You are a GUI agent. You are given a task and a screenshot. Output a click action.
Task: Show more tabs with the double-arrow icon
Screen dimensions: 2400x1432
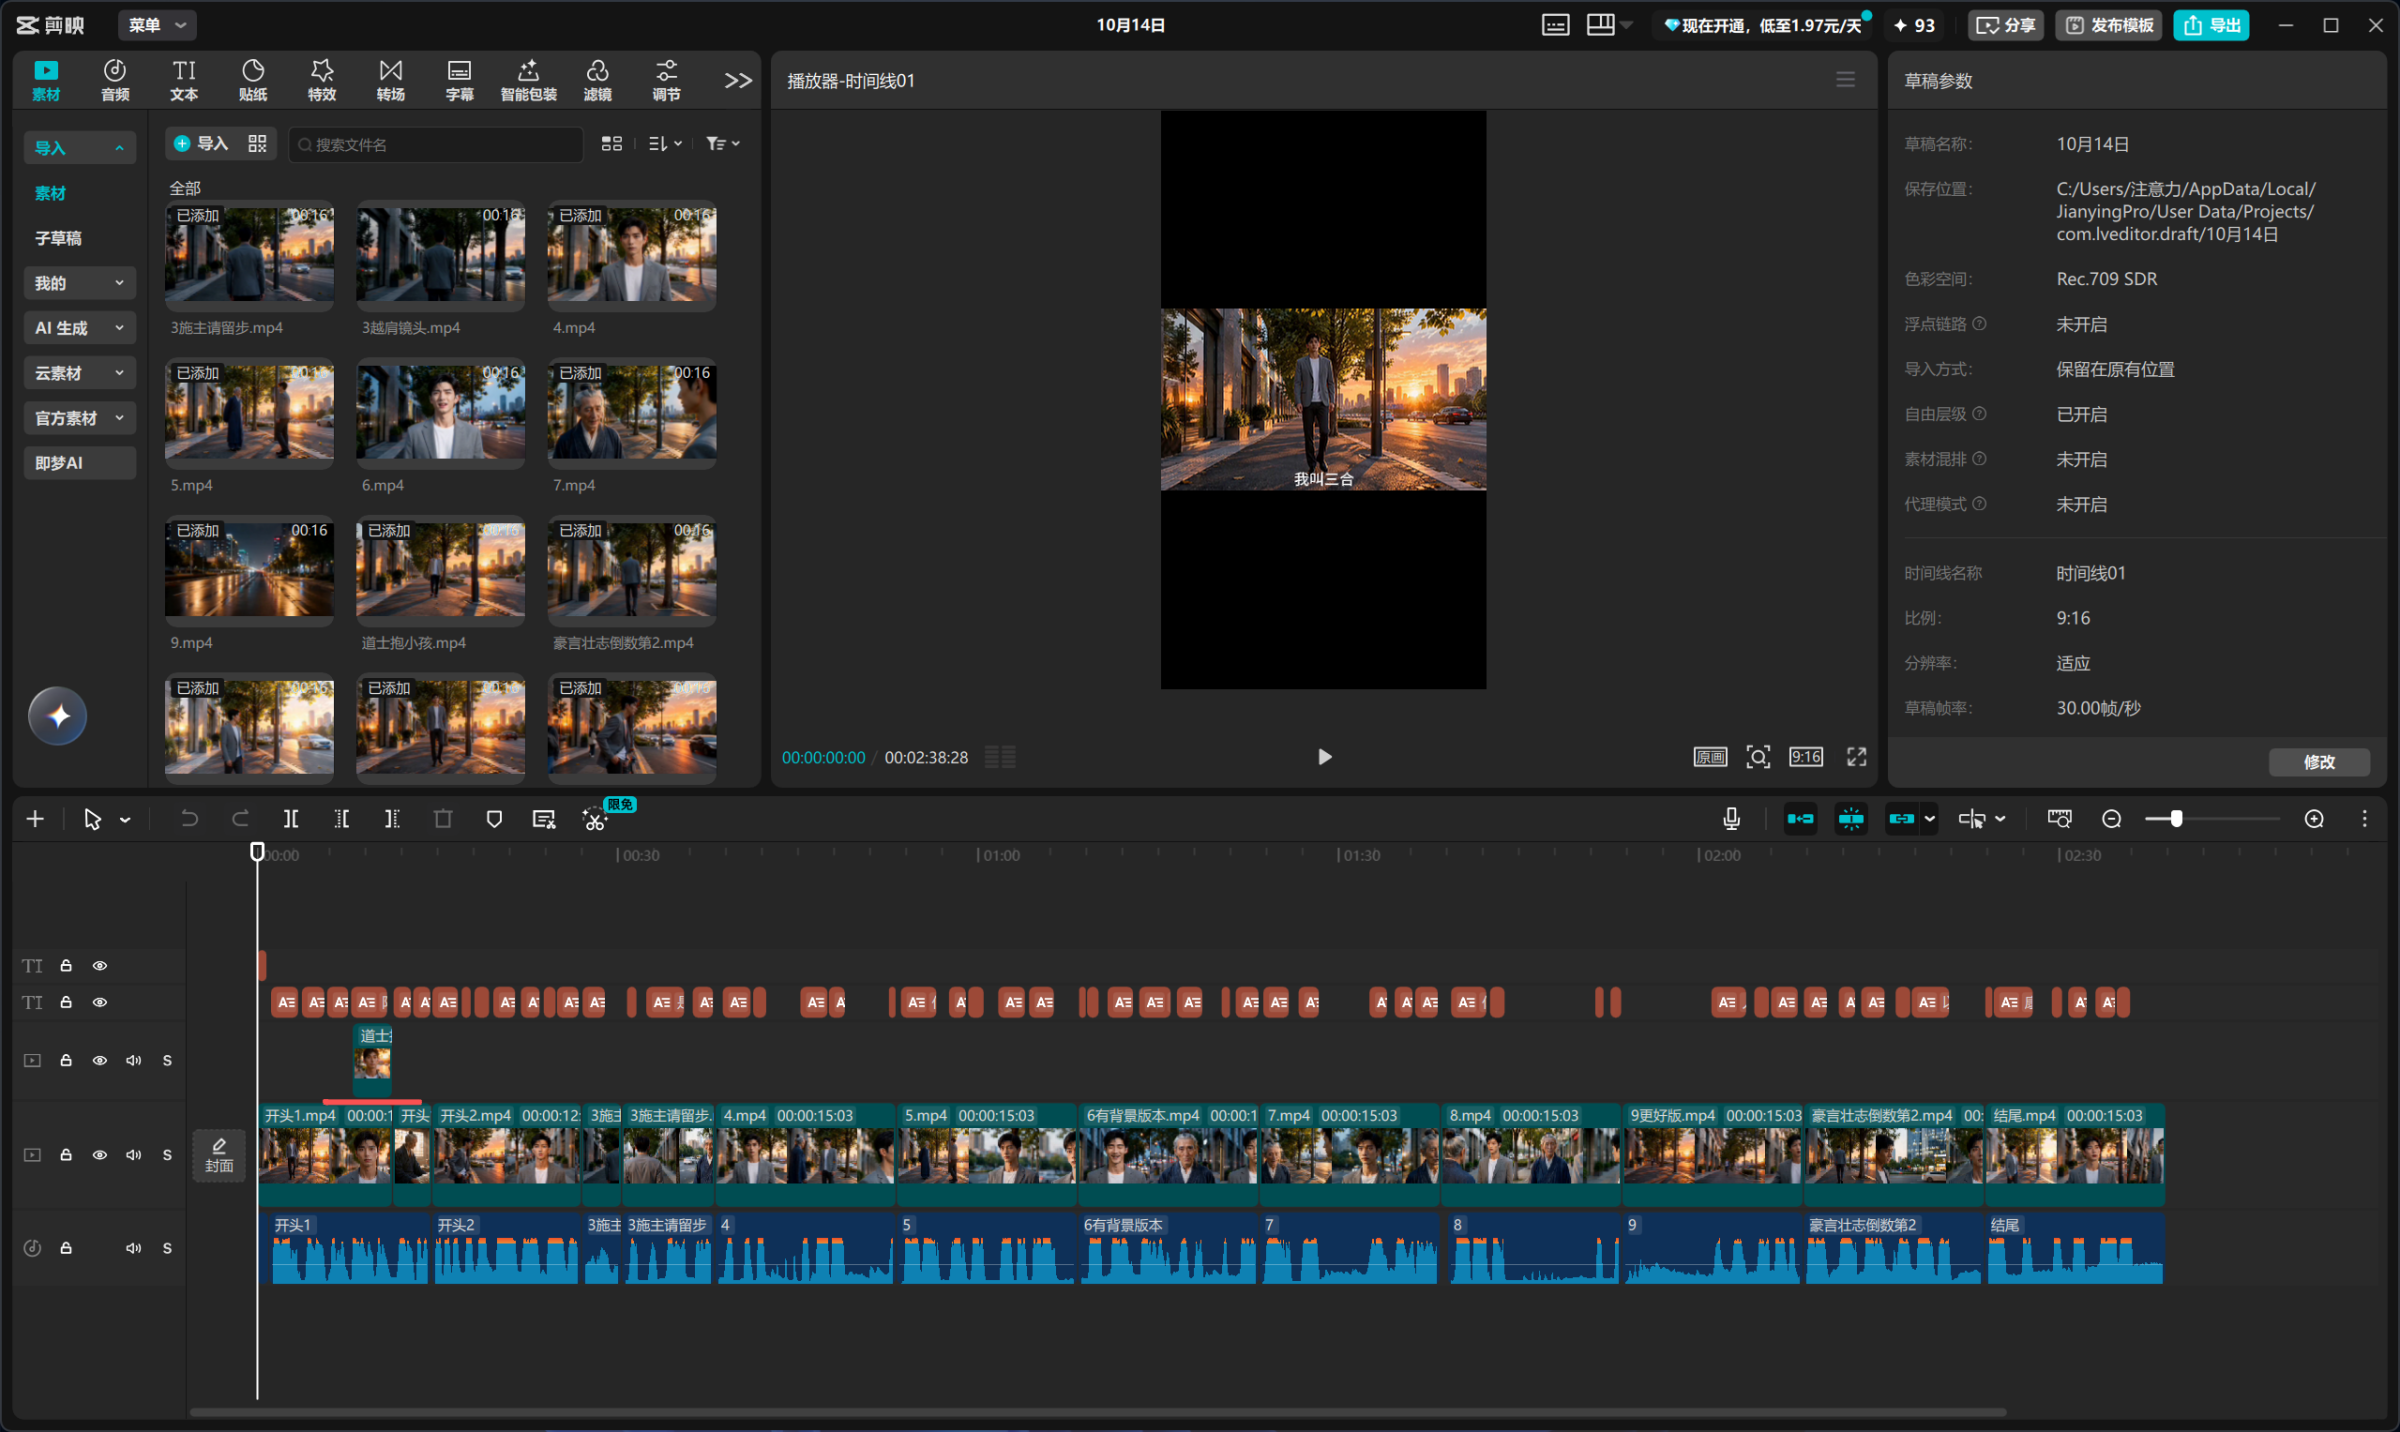738,81
